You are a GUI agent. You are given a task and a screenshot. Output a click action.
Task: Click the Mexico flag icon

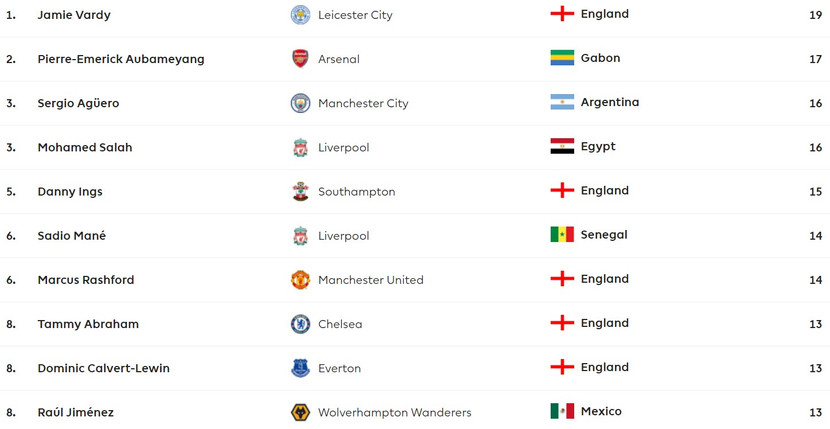point(562,411)
